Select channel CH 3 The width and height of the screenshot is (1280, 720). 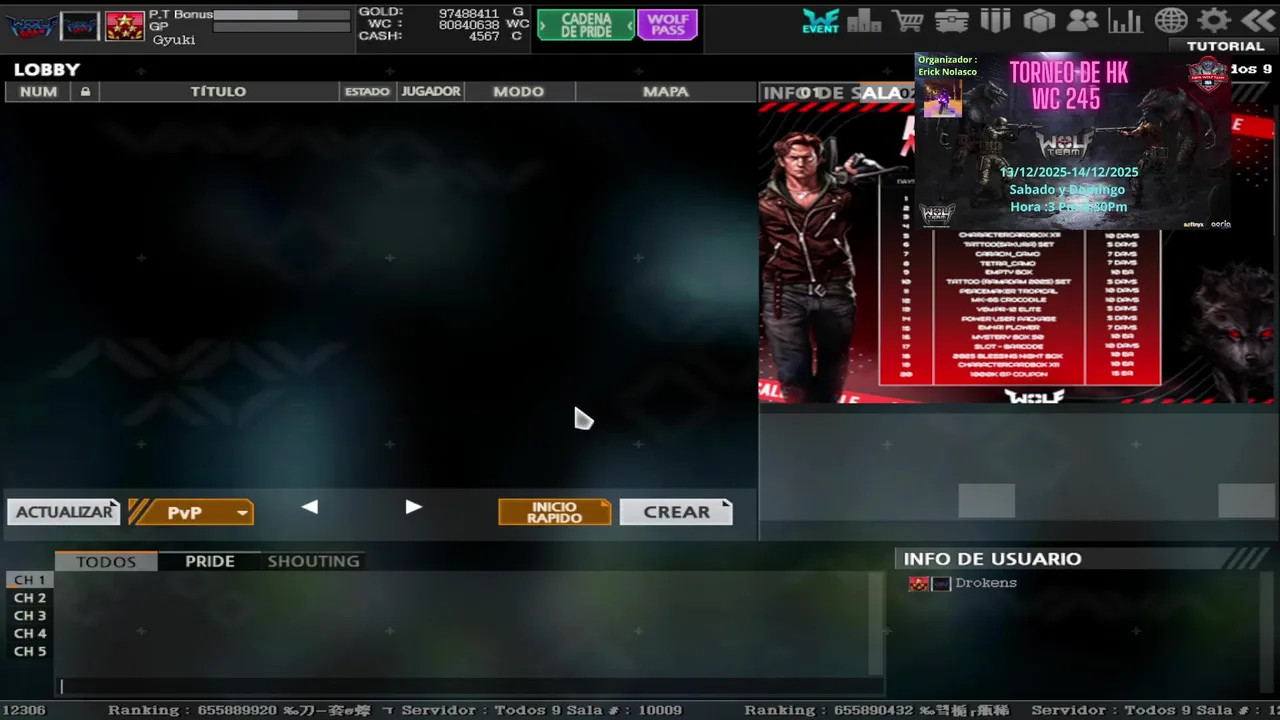coord(30,616)
